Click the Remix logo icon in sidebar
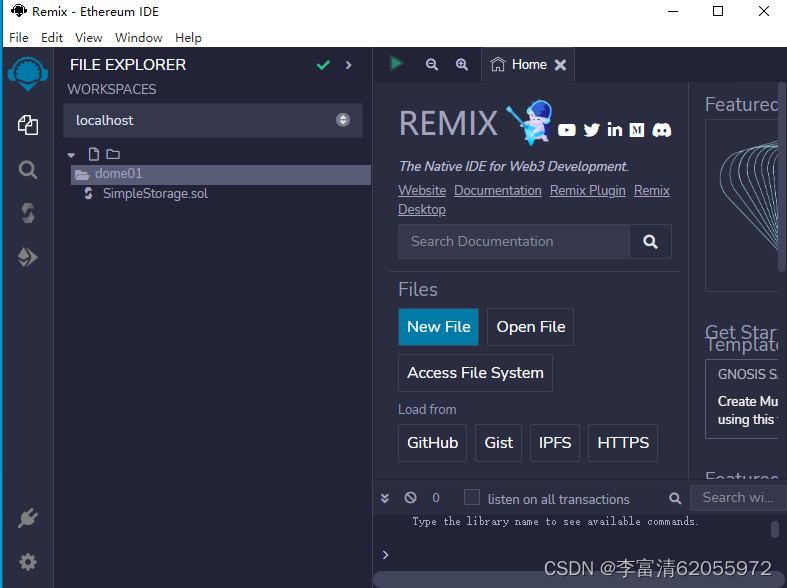This screenshot has width=787, height=588. (x=28, y=74)
